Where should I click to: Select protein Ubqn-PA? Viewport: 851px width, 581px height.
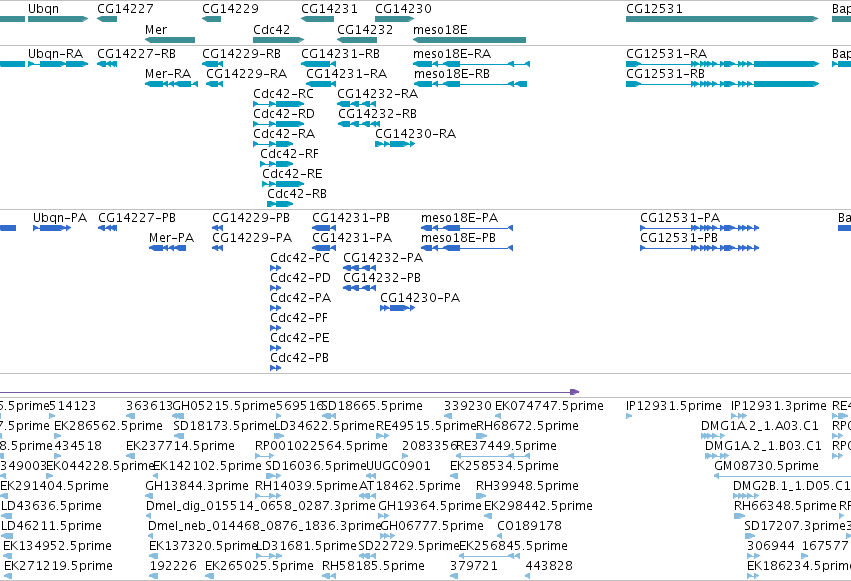pos(60,218)
